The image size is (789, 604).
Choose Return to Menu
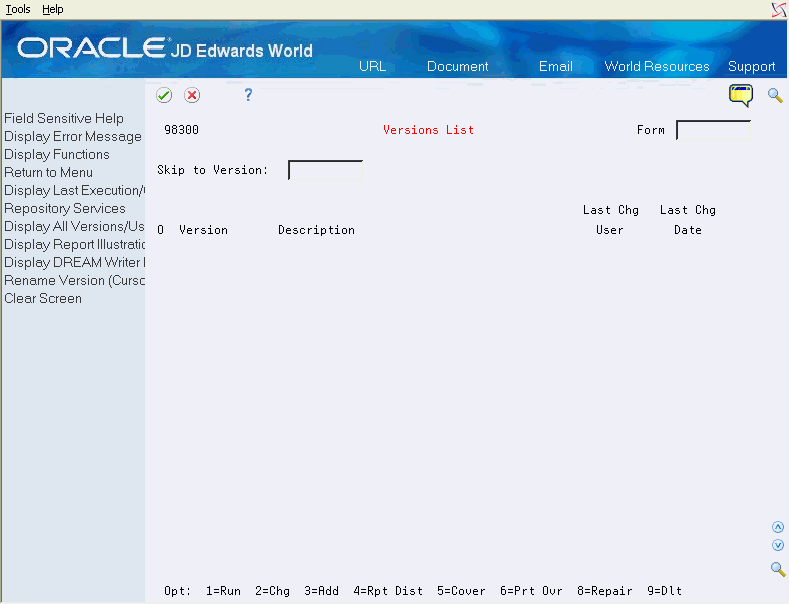[48, 173]
